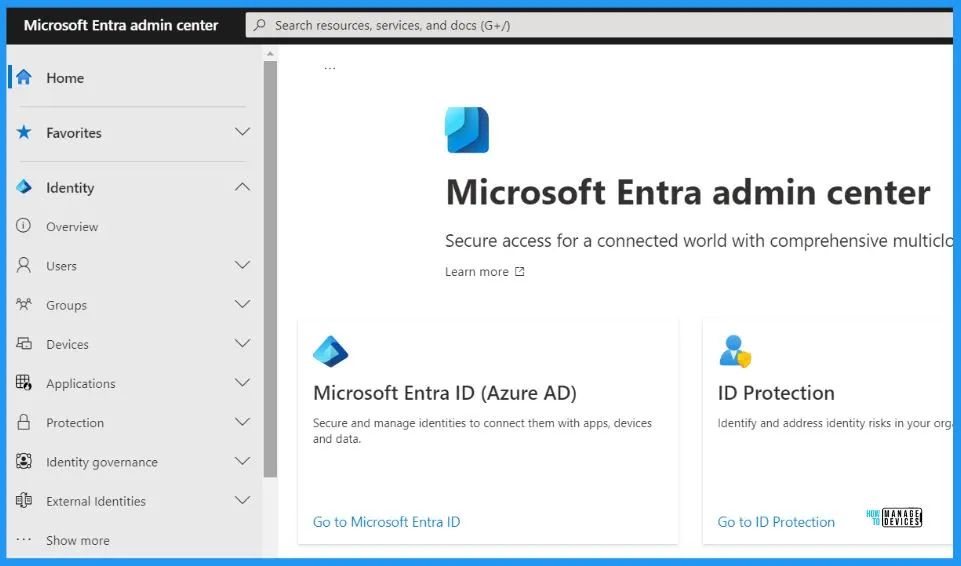Click the Applications grid icon
Viewport: 961px width, 566px height.
tap(23, 382)
